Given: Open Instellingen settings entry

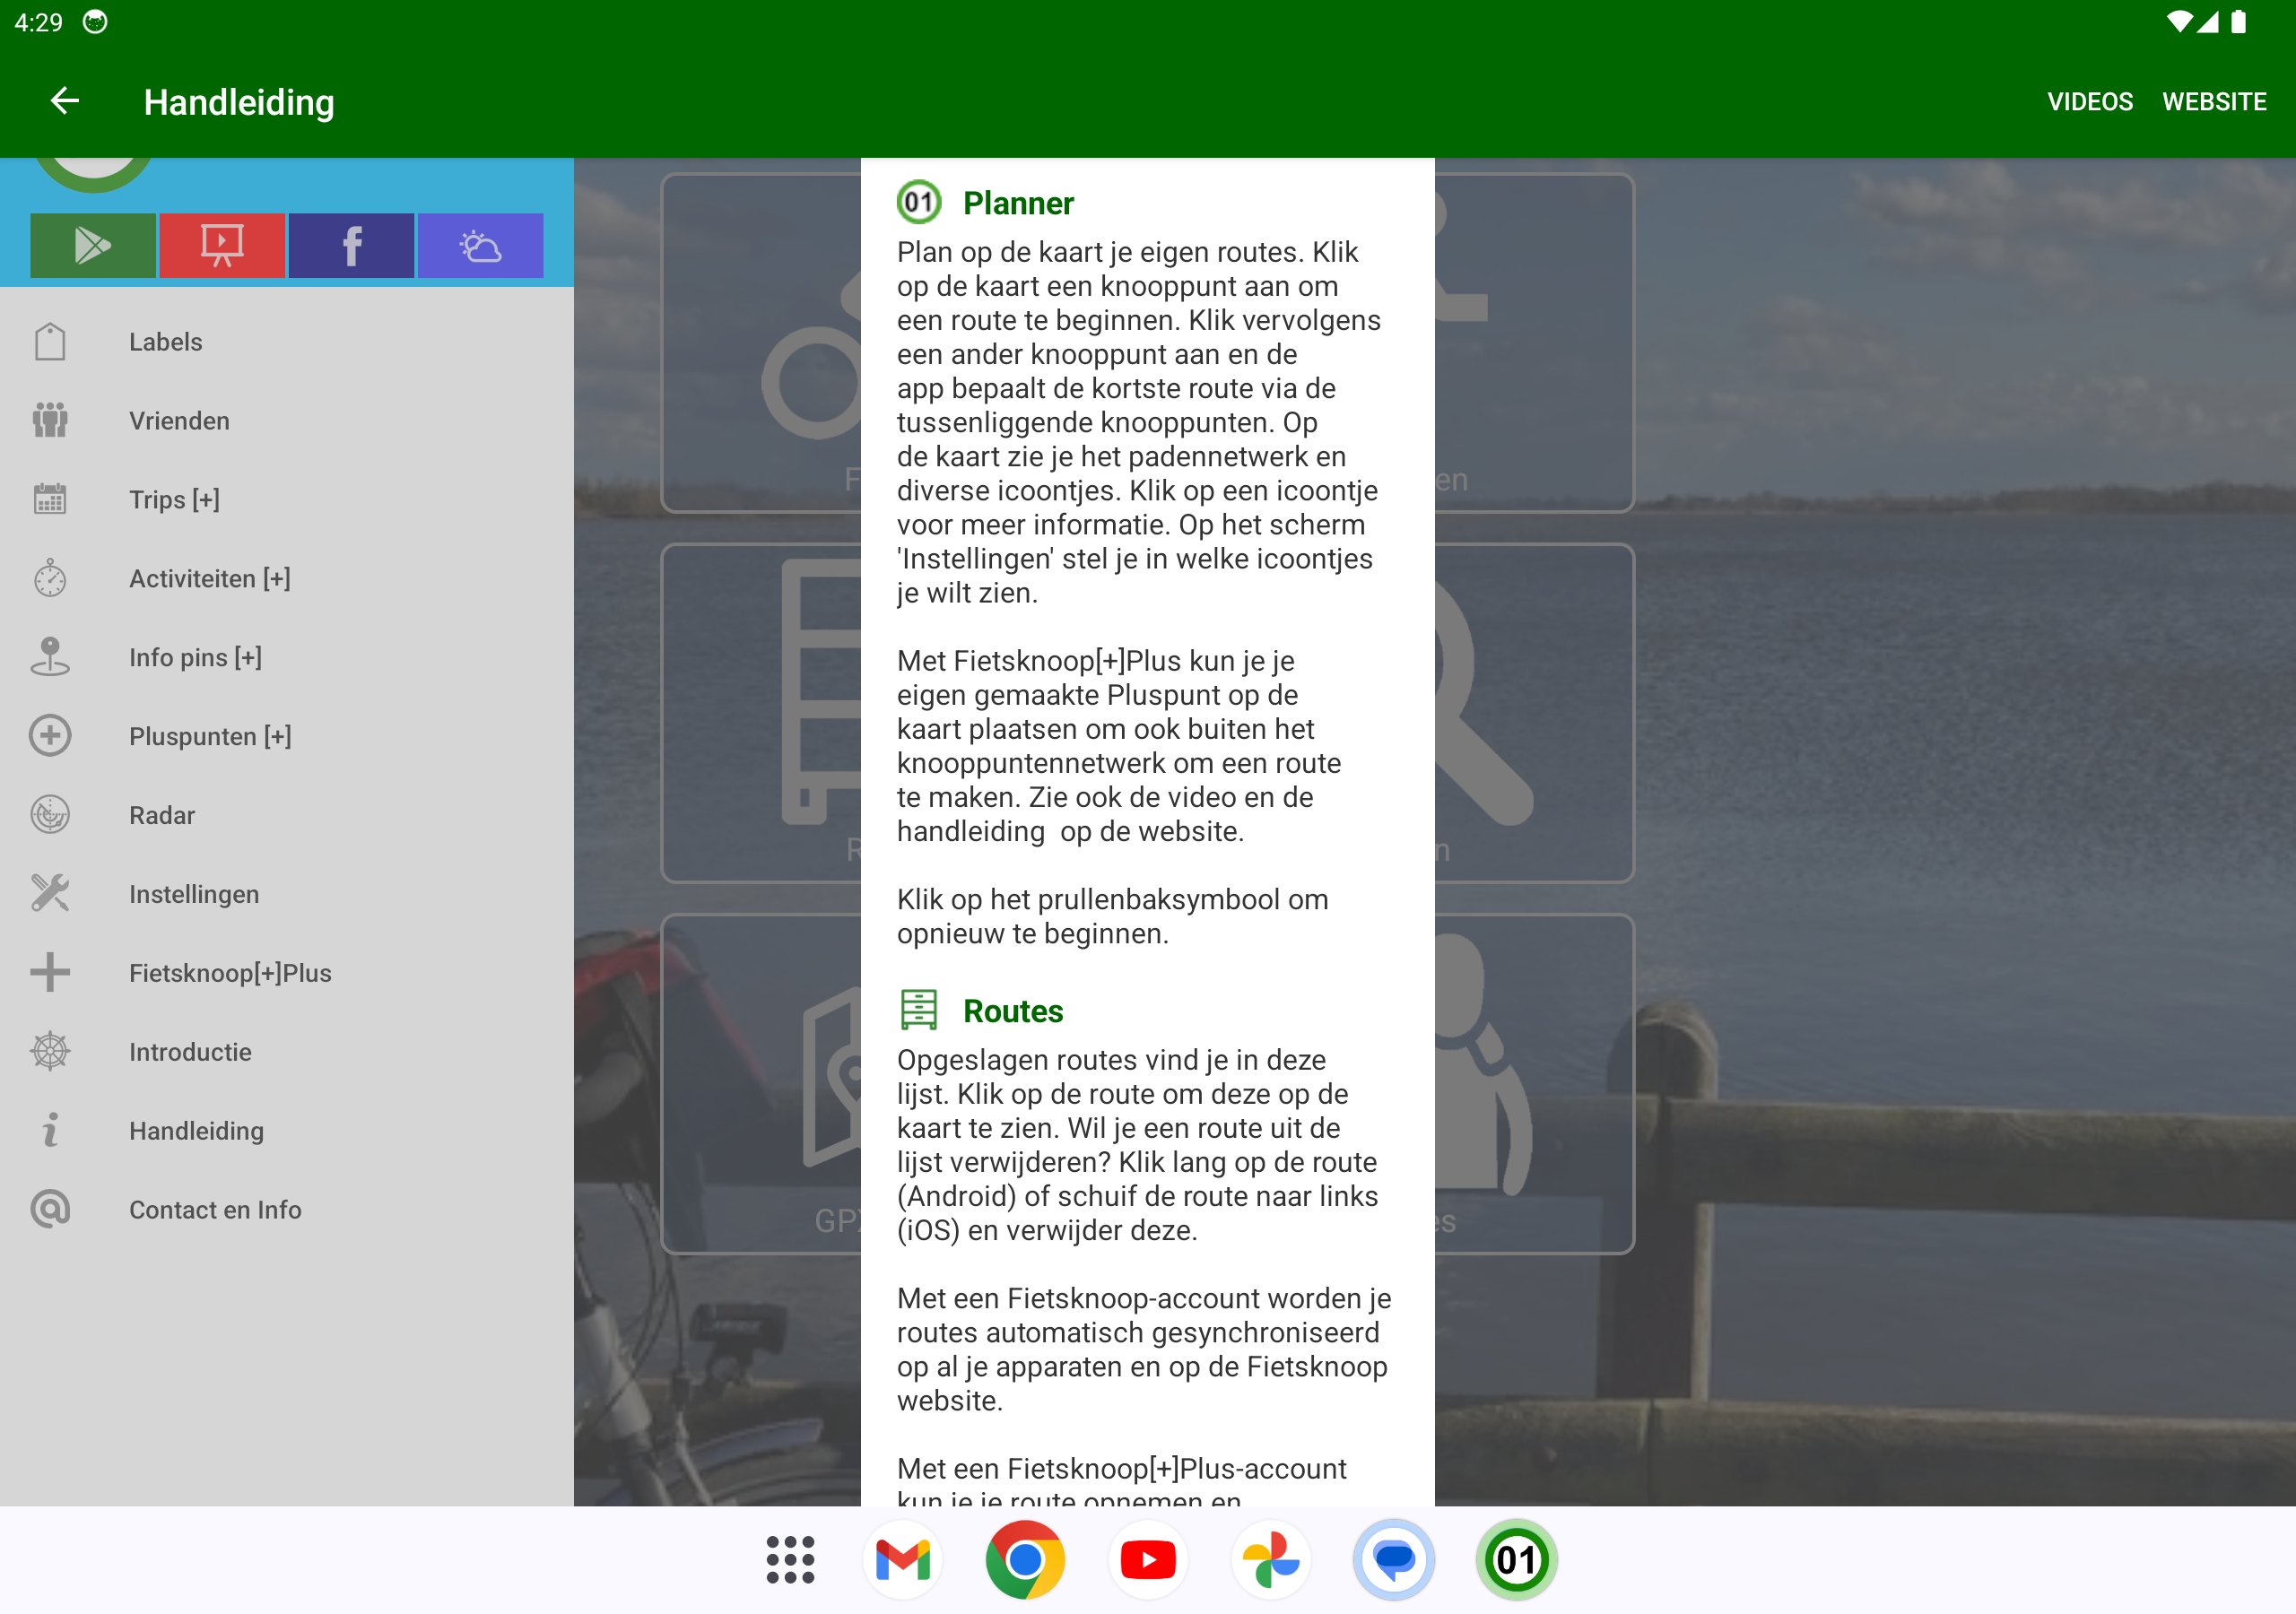Looking at the screenshot, I should [x=193, y=894].
